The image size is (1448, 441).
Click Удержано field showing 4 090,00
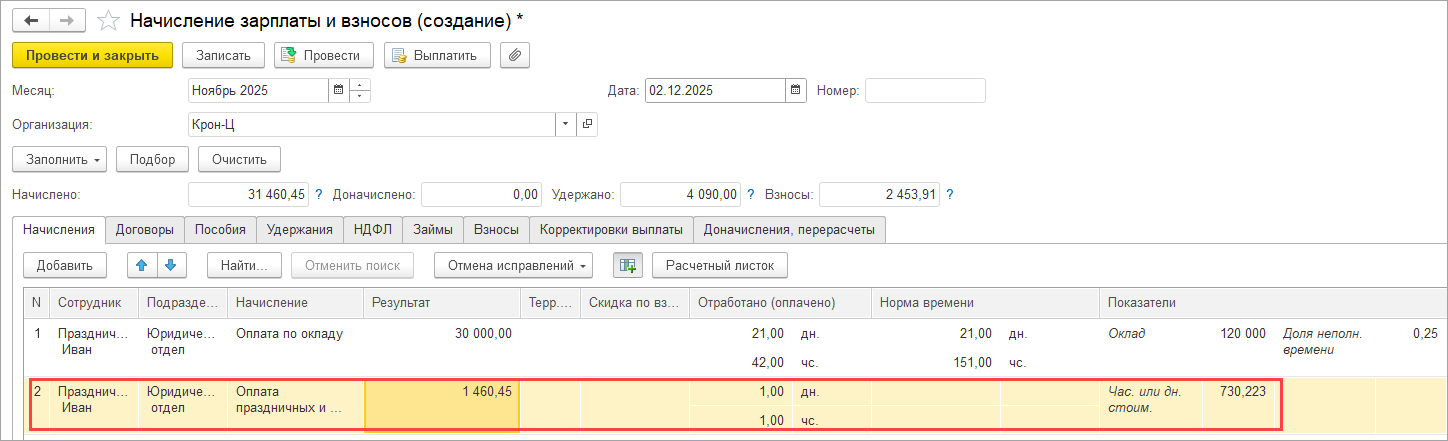tap(680, 194)
